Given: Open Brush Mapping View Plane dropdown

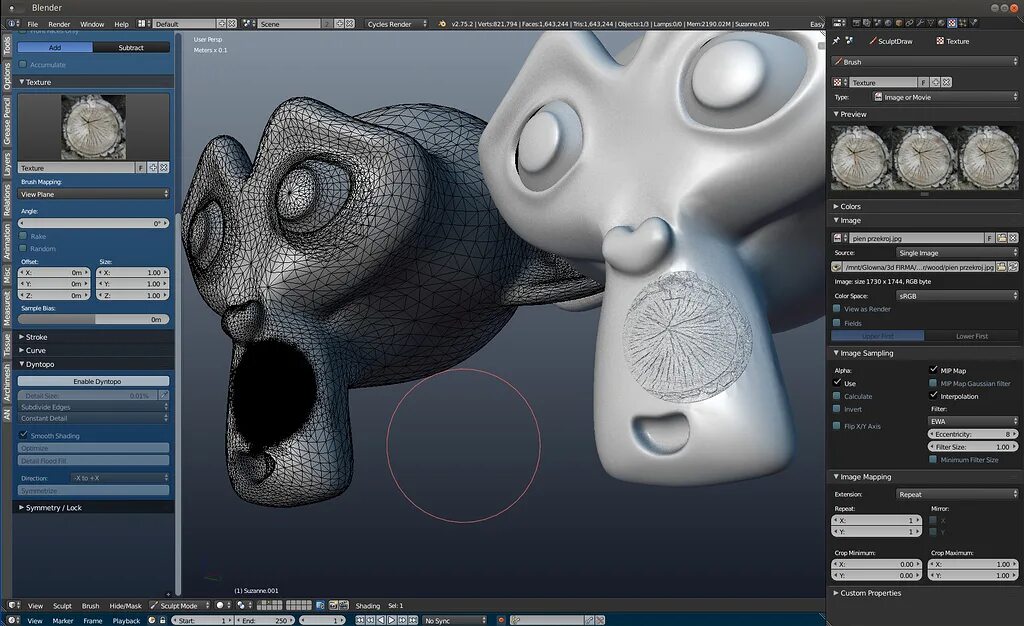Looking at the screenshot, I should point(93,194).
